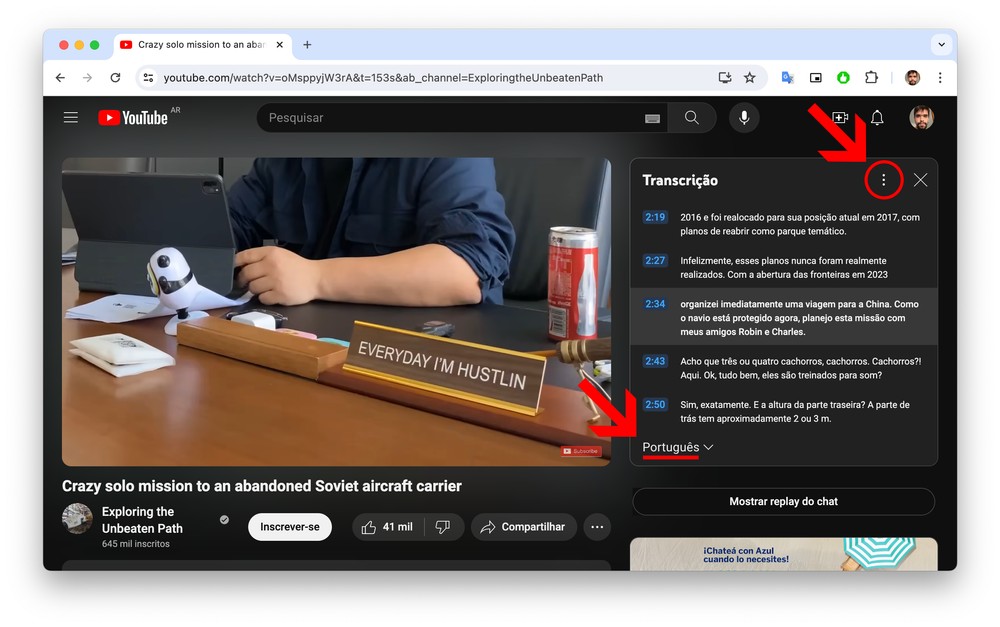
Task: Click the Inscrever-se subscribe button
Action: (x=289, y=527)
